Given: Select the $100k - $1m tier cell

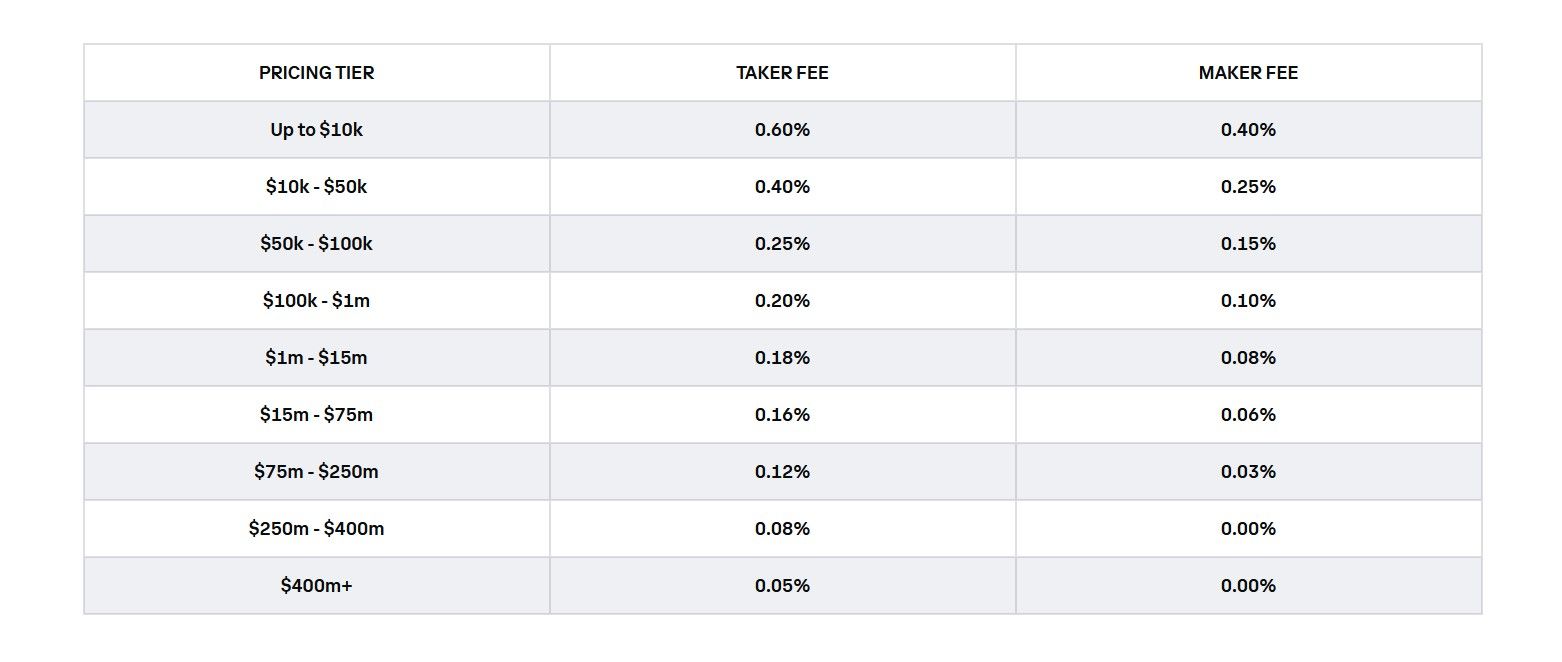Looking at the screenshot, I should pyautogui.click(x=316, y=301).
